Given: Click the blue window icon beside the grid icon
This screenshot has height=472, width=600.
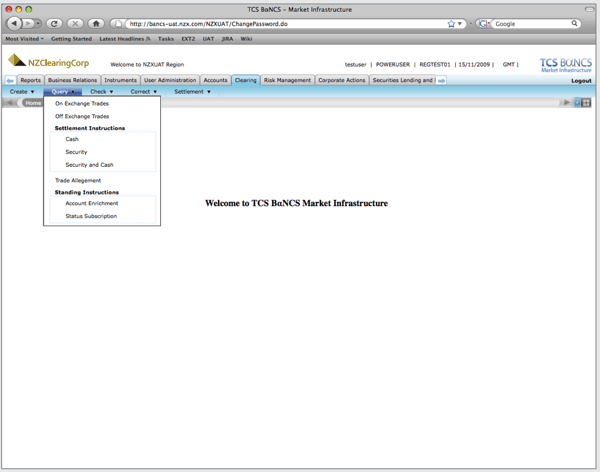Looking at the screenshot, I should click(577, 102).
